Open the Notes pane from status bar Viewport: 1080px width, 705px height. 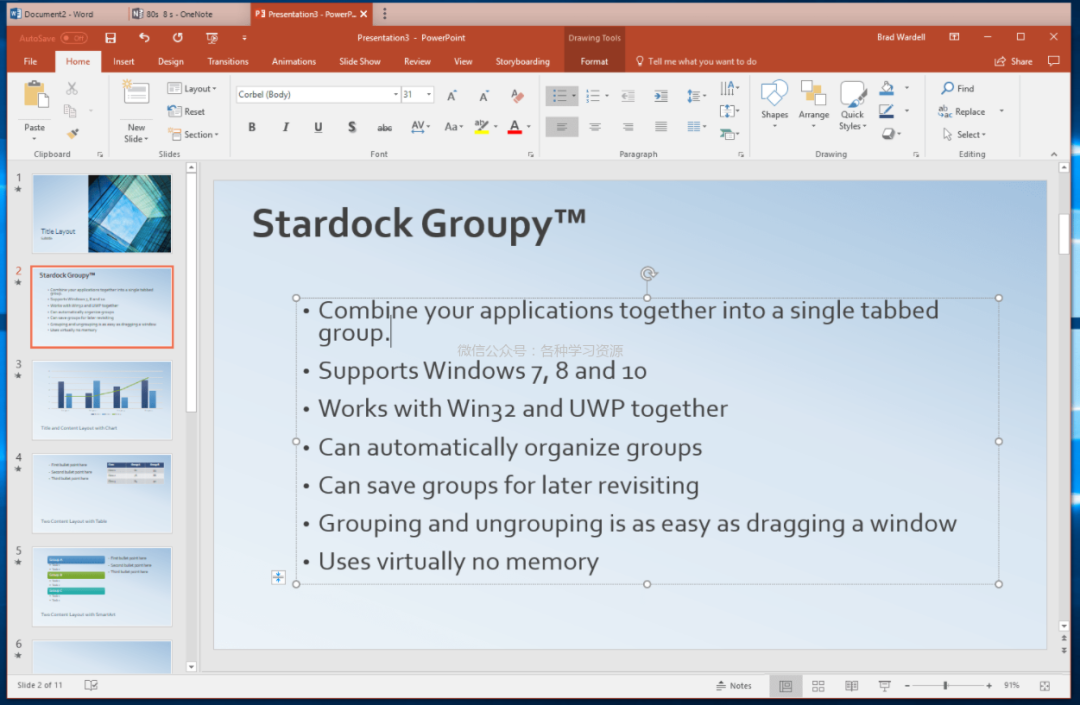point(734,686)
